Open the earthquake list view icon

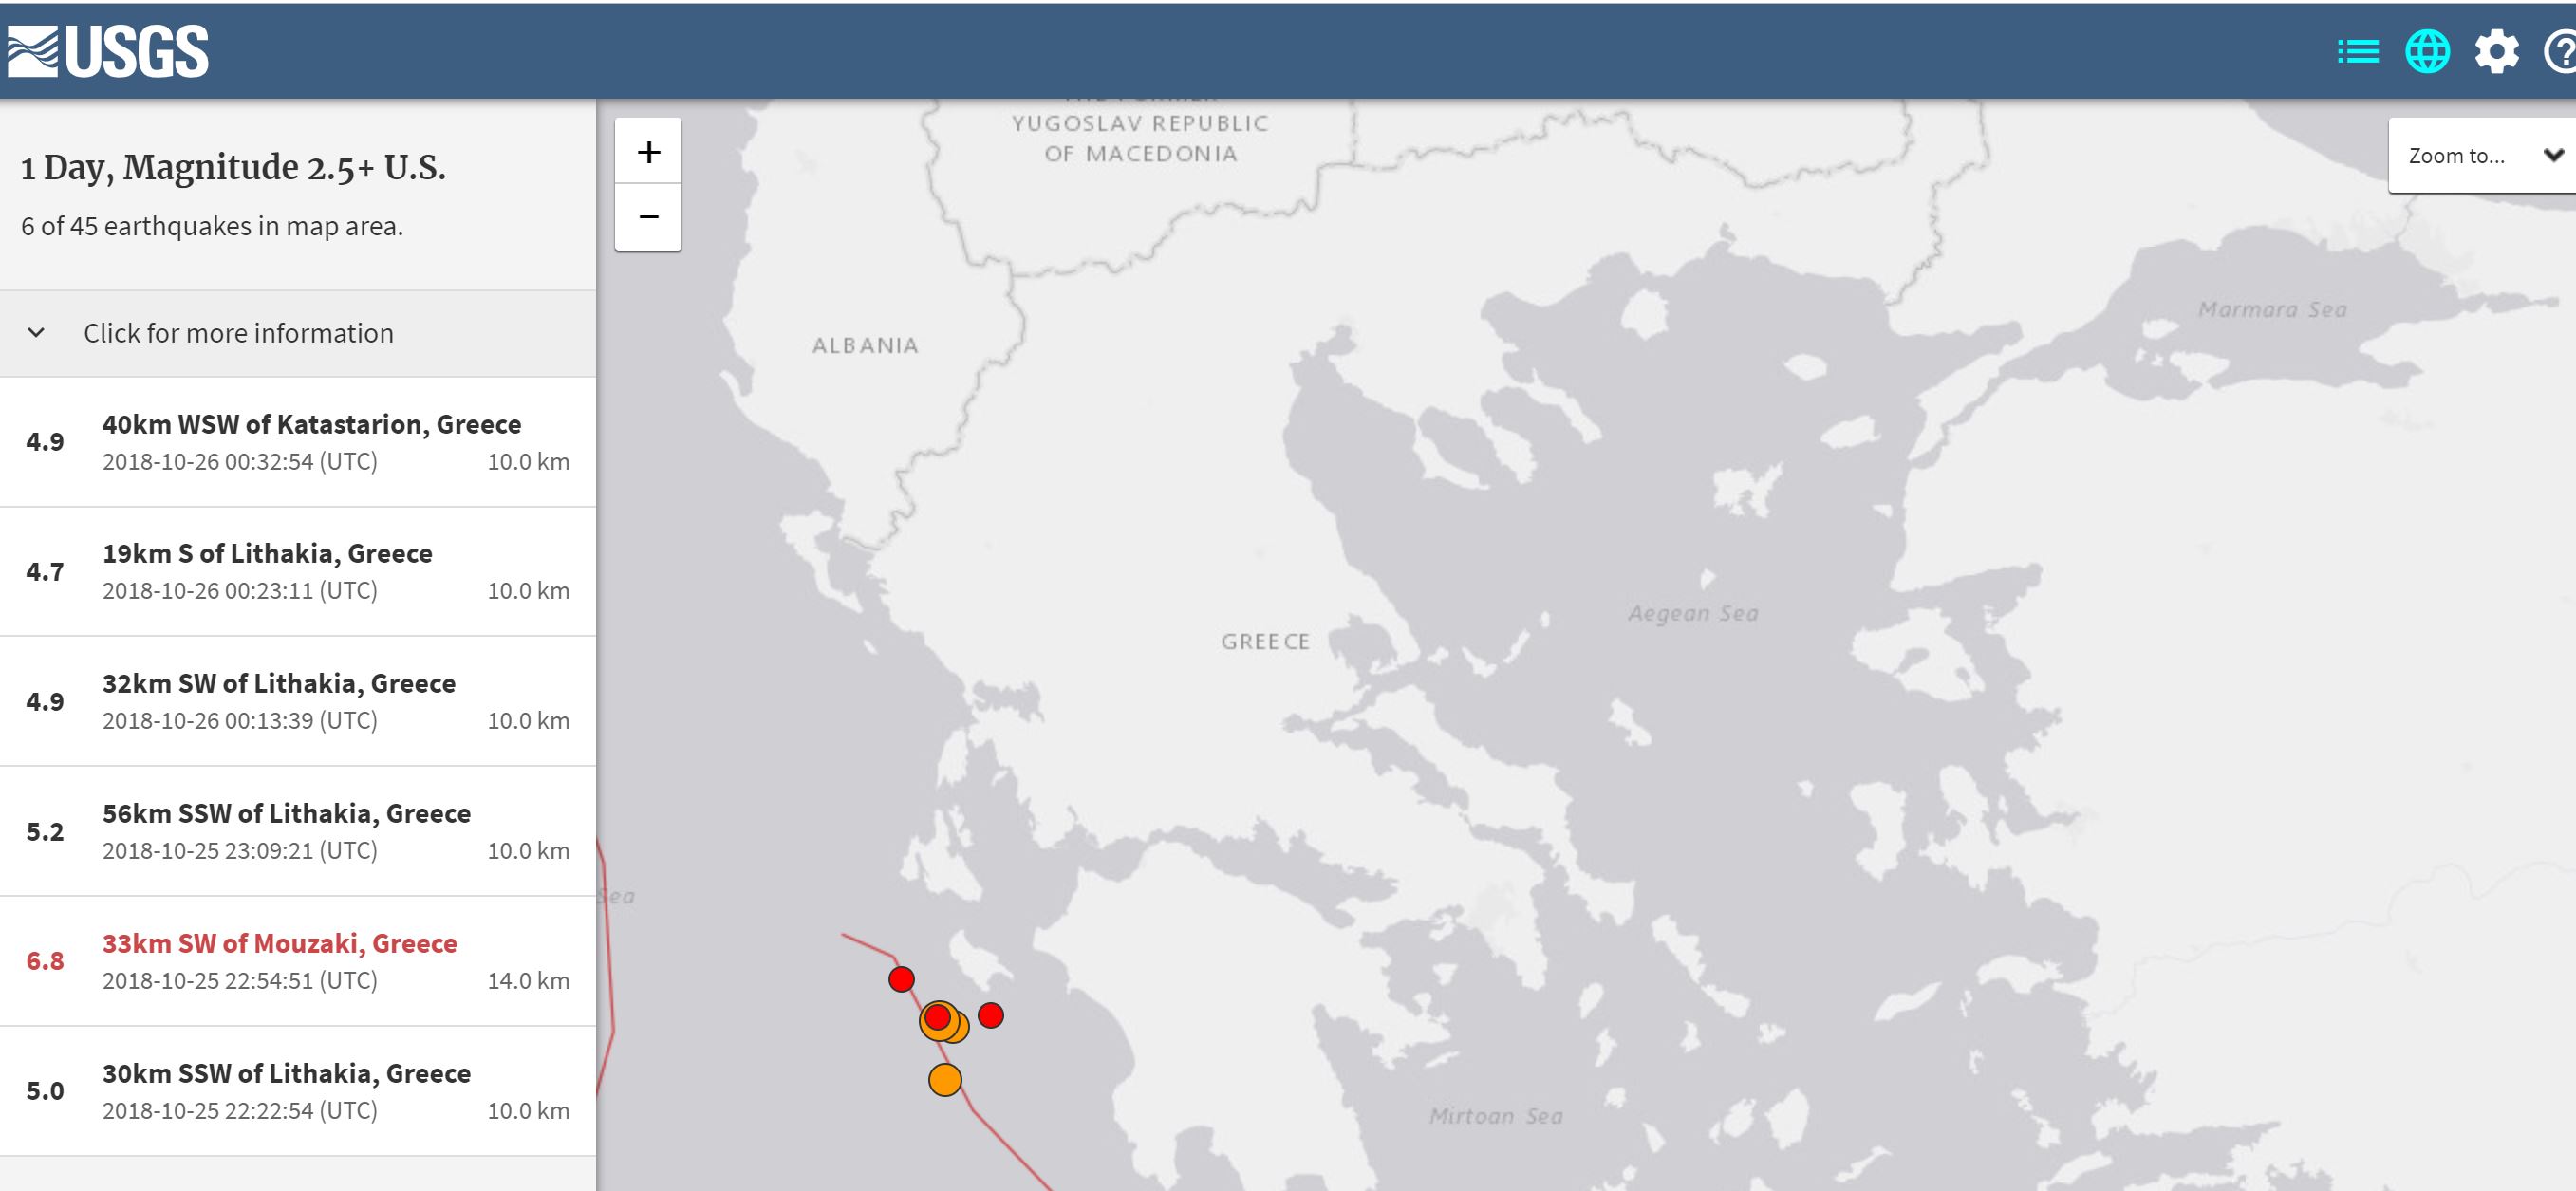(x=2357, y=52)
